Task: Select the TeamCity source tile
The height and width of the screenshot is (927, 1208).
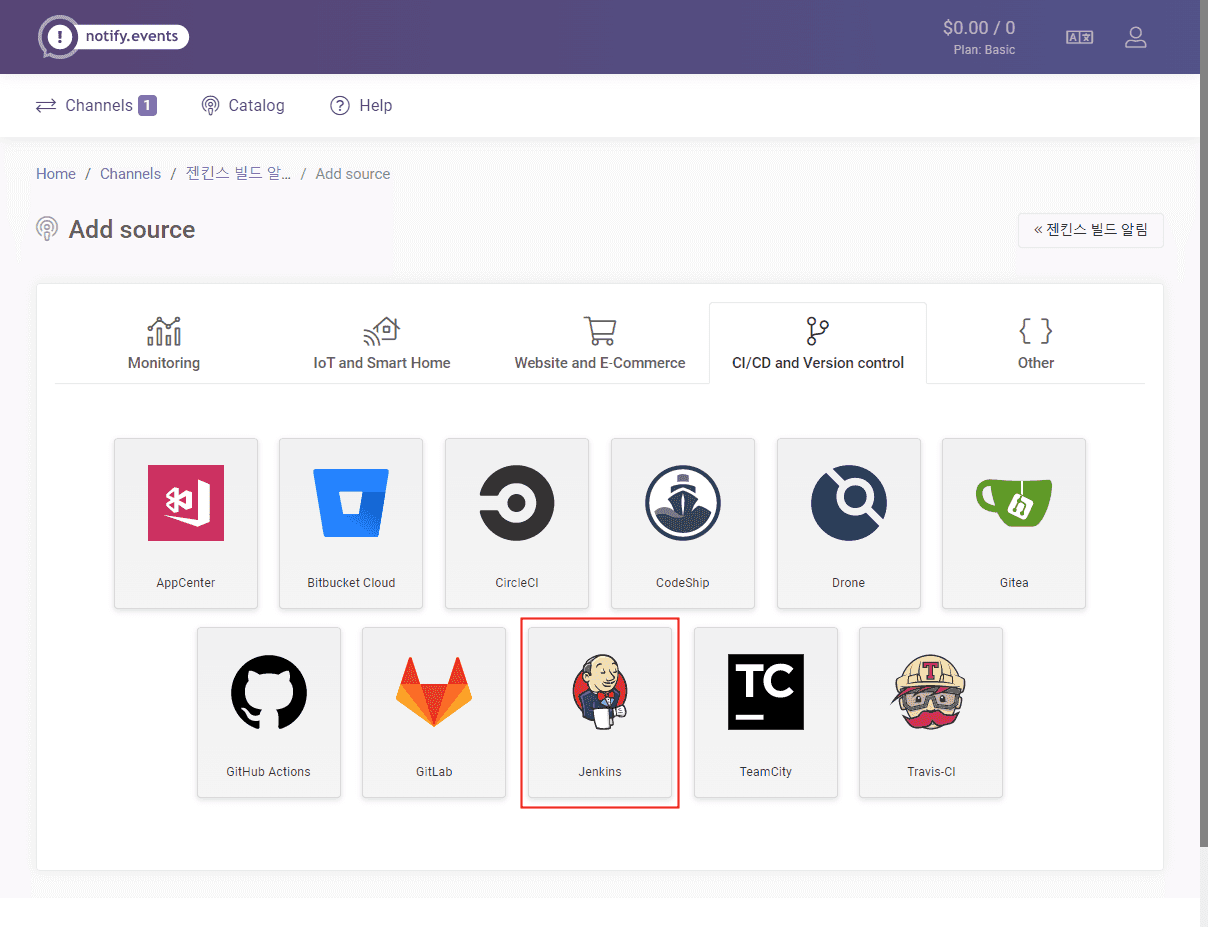Action: (766, 712)
